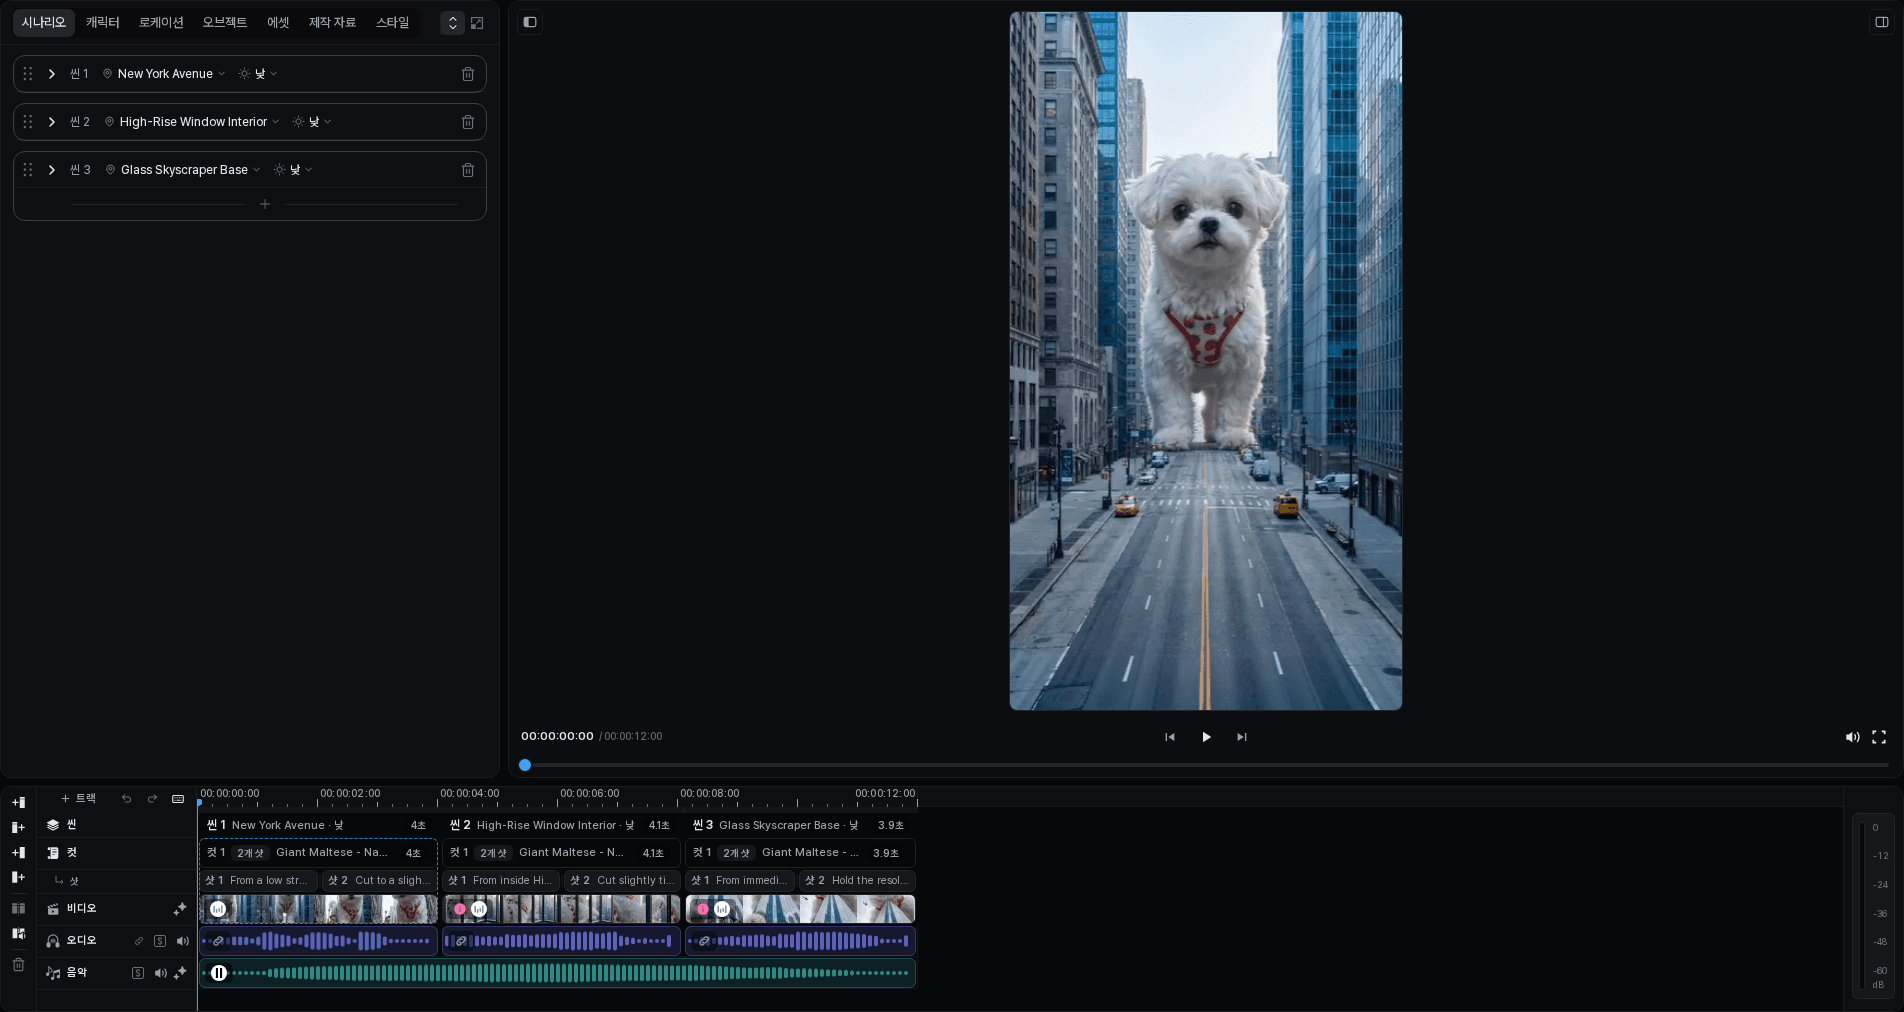
Task: Toggle the left sidebar panel icon
Action: point(530,22)
